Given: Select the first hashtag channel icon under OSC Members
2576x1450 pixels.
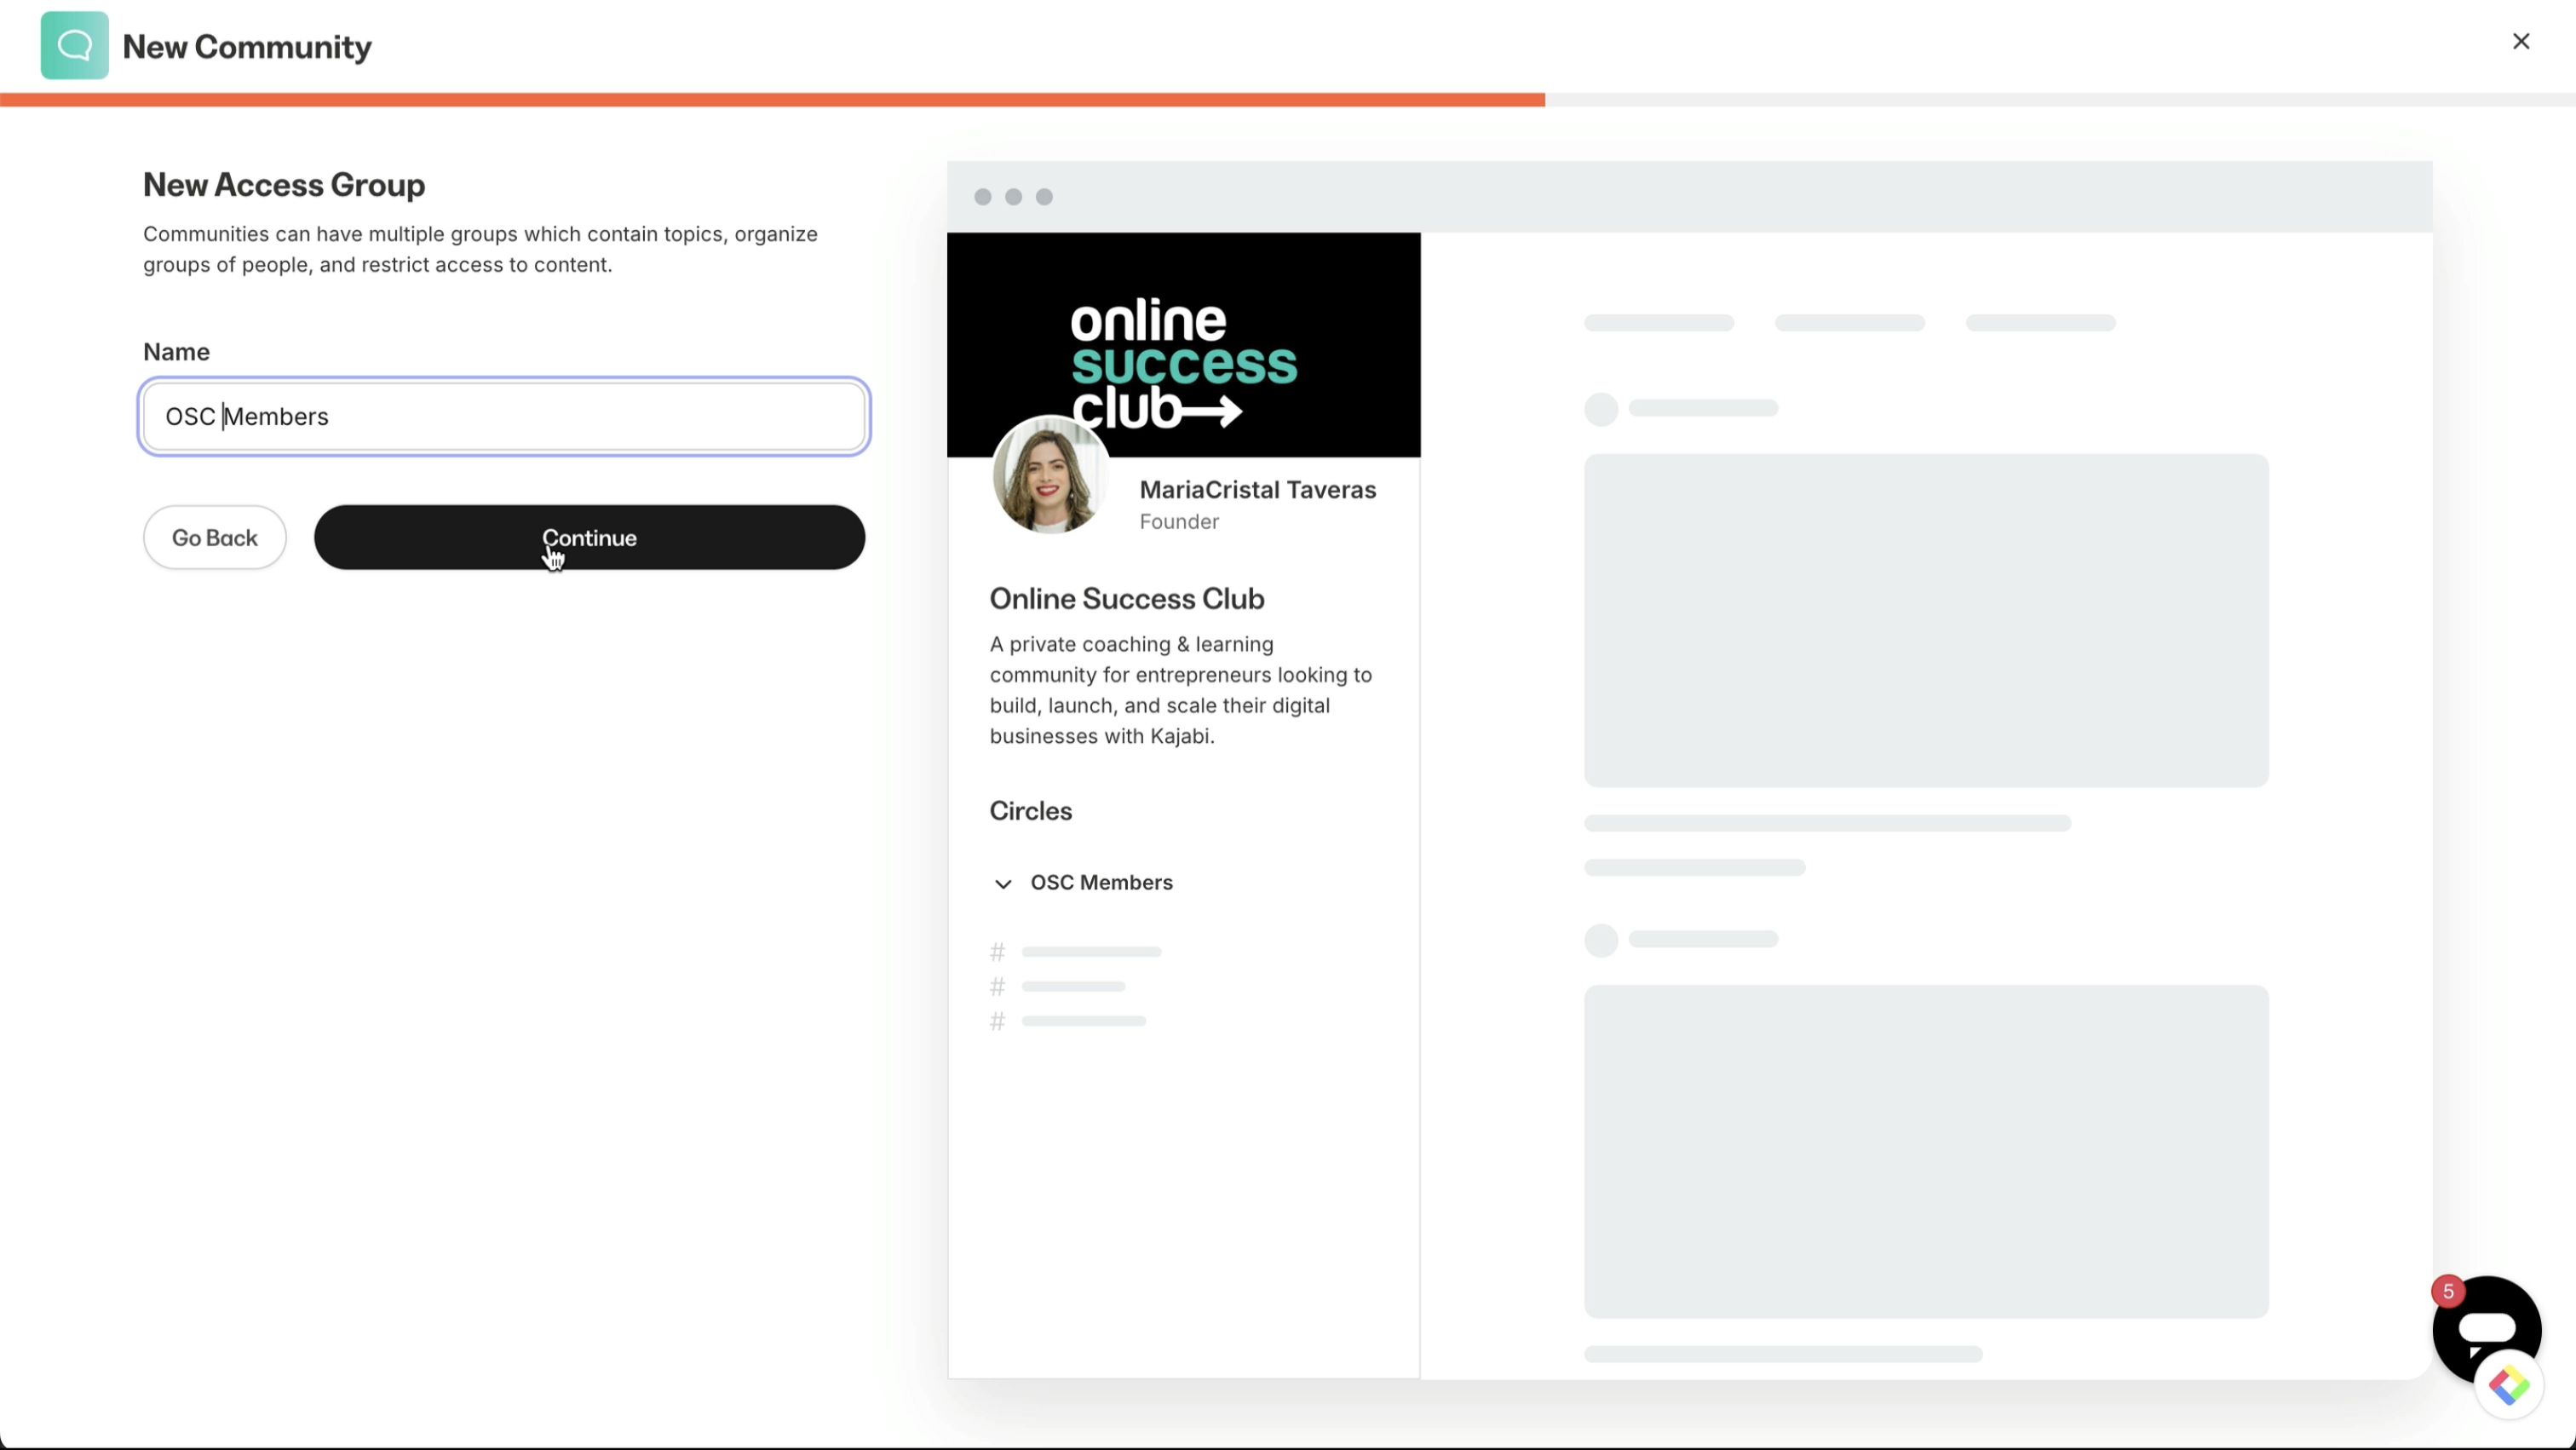Looking at the screenshot, I should click(x=997, y=951).
